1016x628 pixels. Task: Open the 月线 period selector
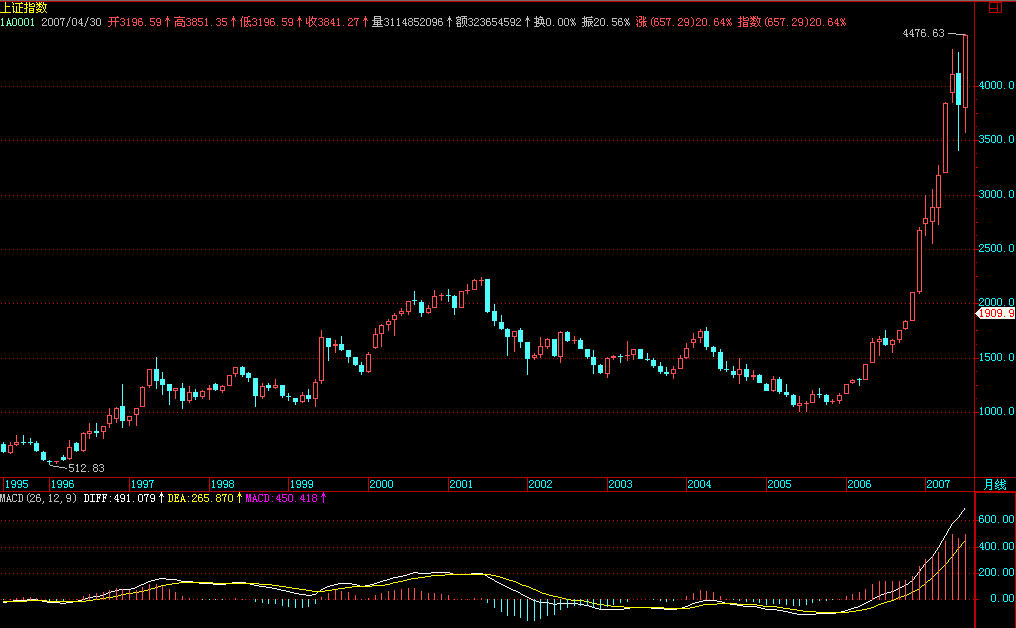coord(994,484)
